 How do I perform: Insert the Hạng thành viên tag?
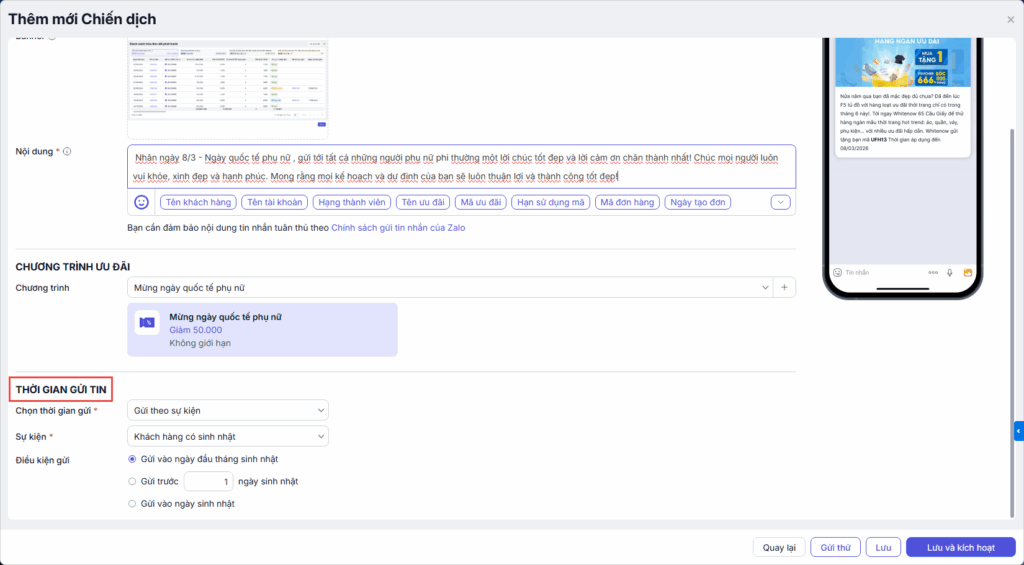(351, 202)
